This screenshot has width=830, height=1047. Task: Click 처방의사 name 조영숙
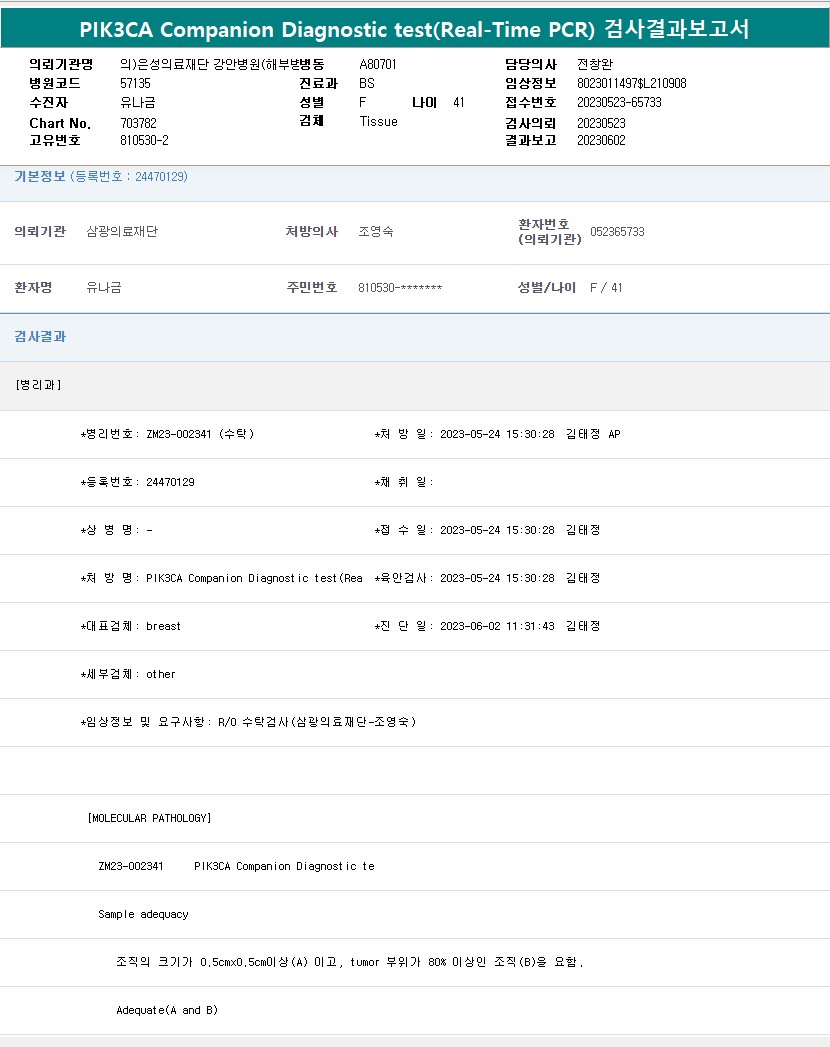coord(376,232)
